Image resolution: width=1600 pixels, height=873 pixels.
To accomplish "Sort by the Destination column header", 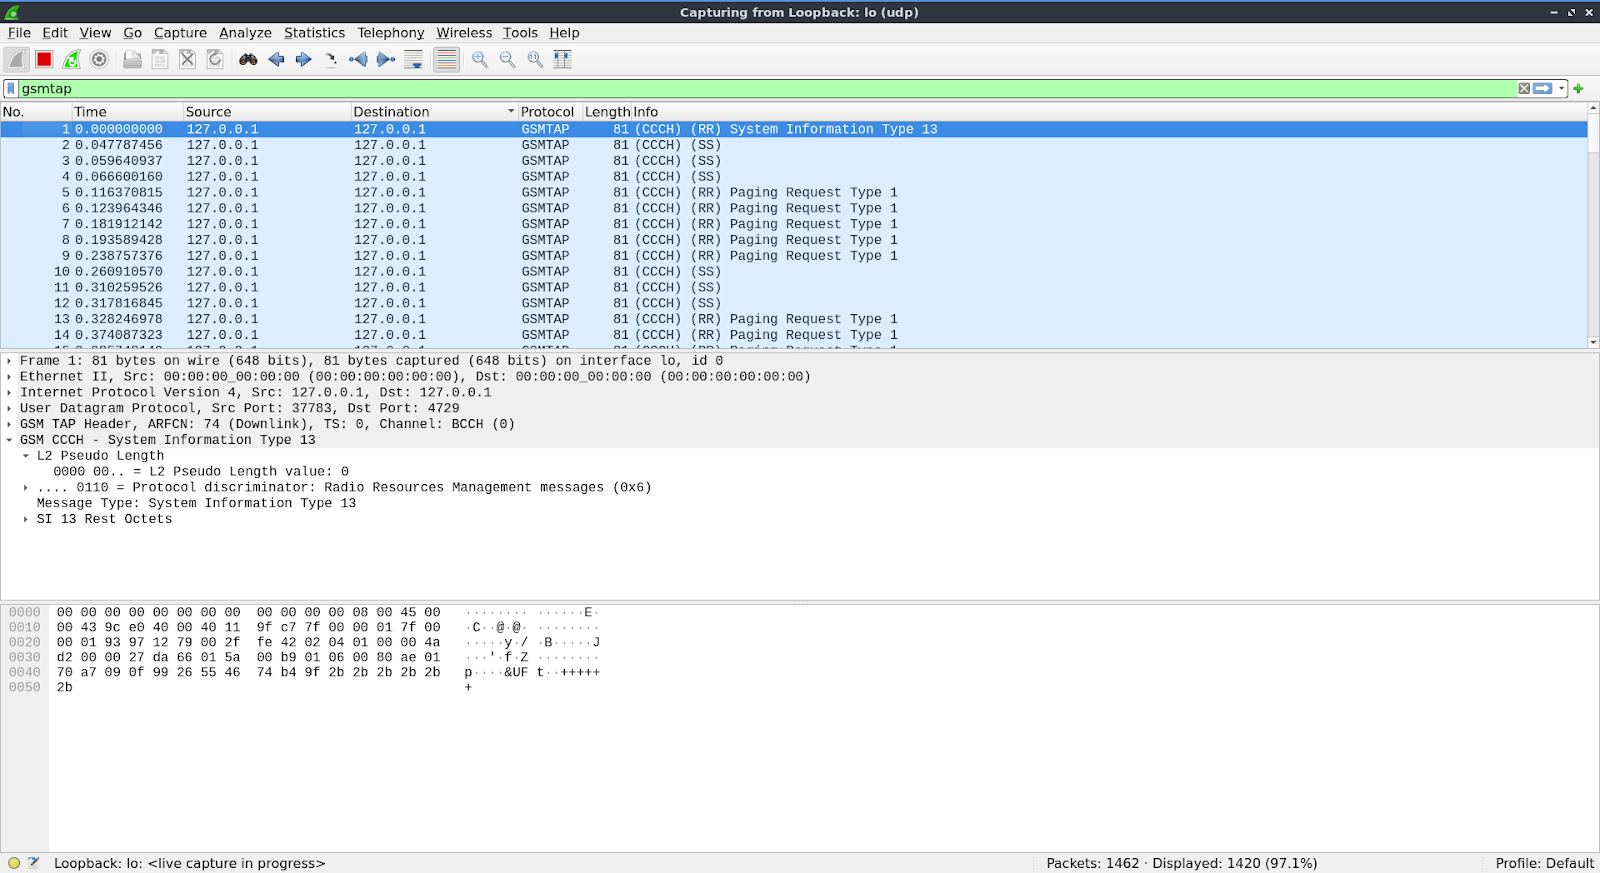I will coord(434,112).
